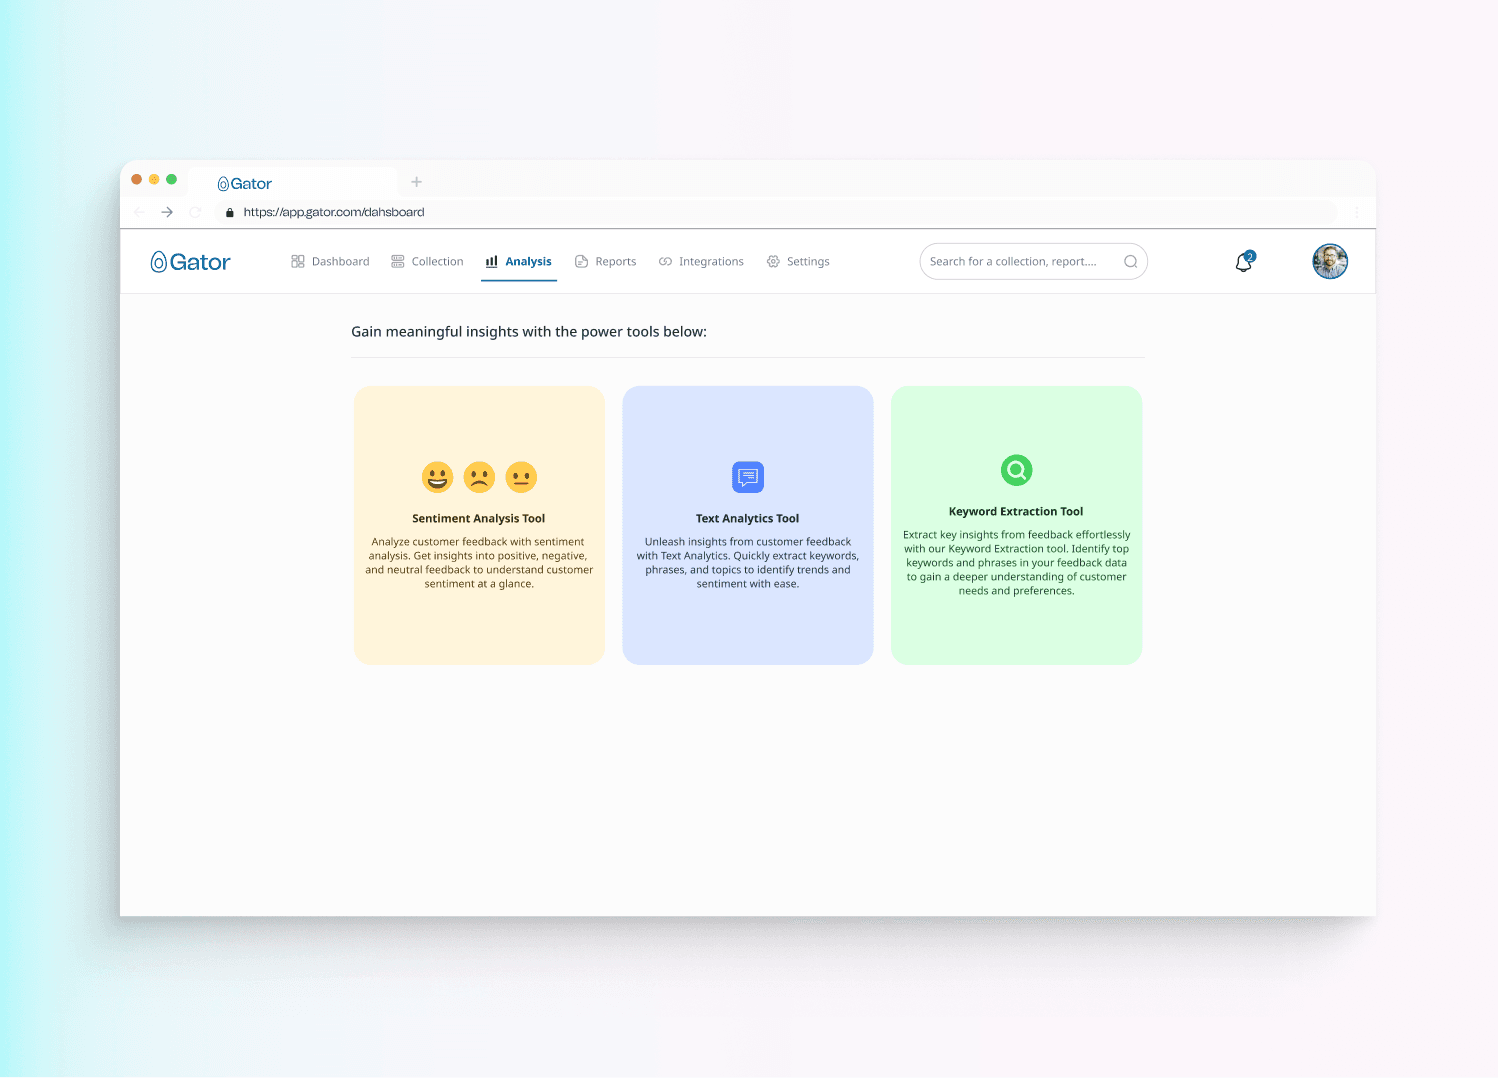Click the happy smiley face emoji
The height and width of the screenshot is (1078, 1498).
(437, 477)
